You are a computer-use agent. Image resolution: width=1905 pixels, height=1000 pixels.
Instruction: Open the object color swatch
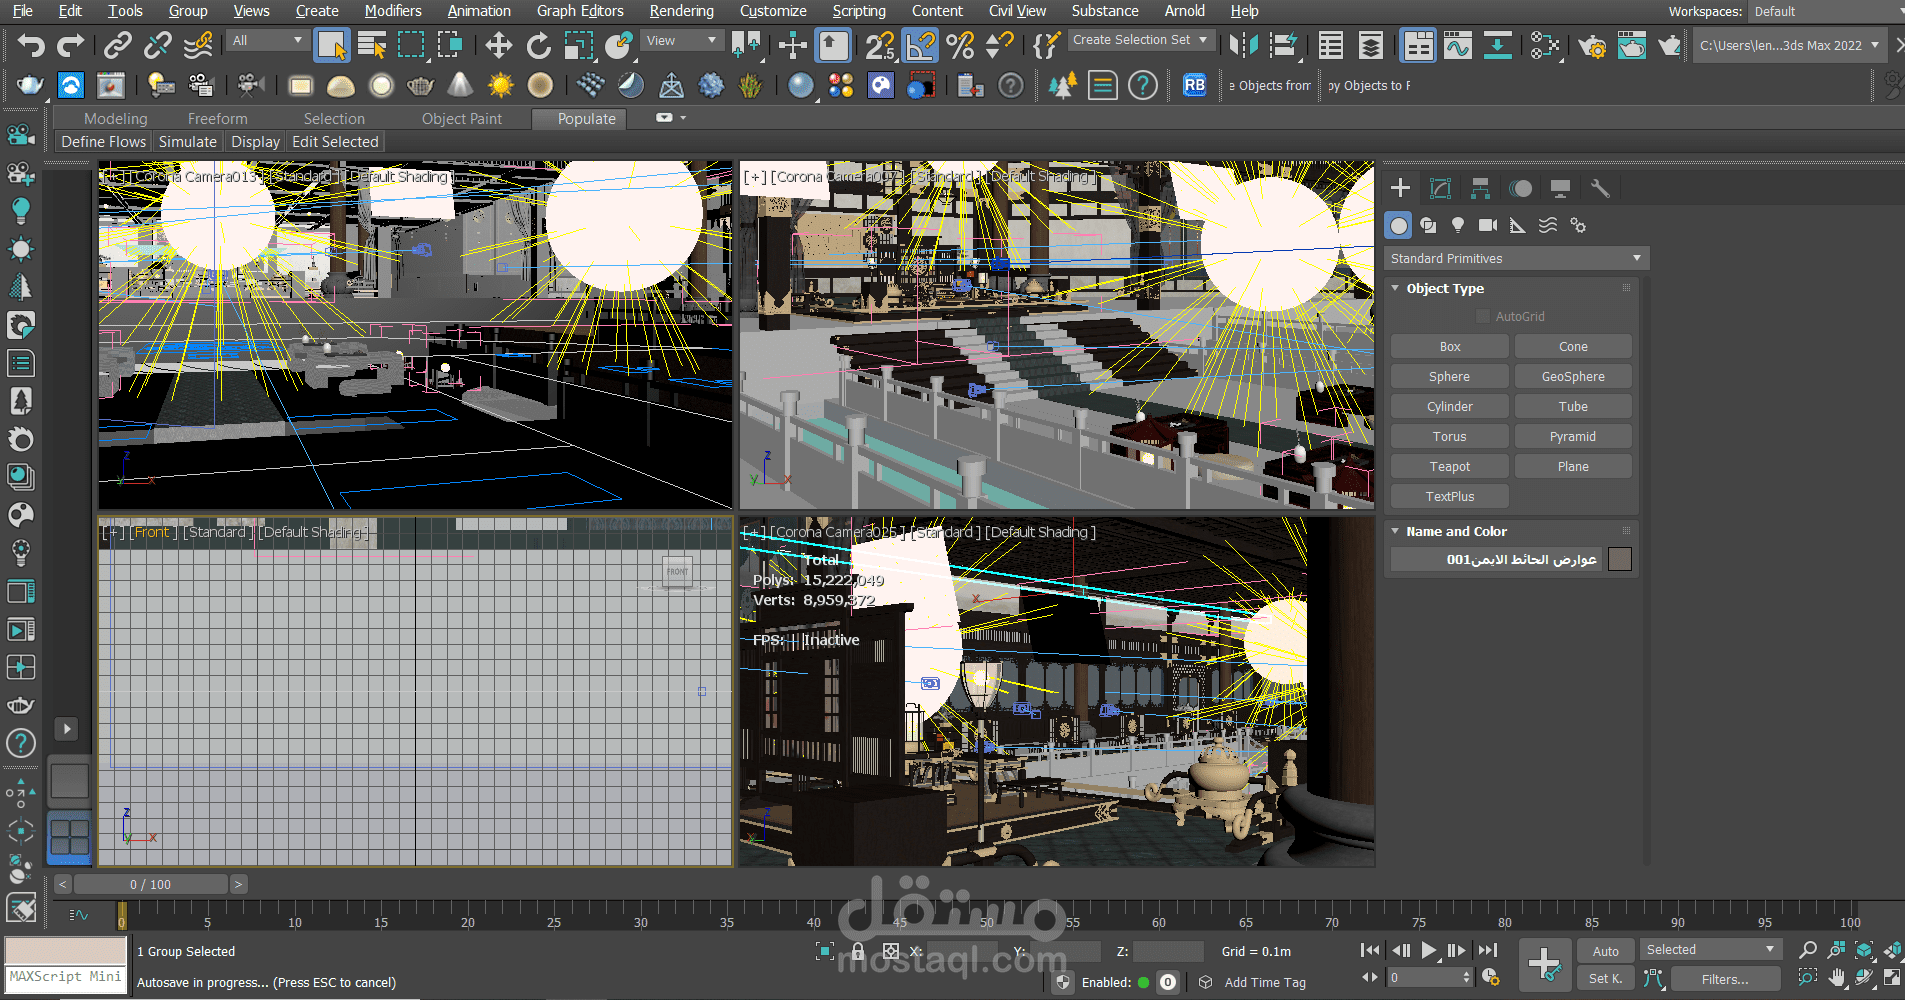pos(1620,560)
